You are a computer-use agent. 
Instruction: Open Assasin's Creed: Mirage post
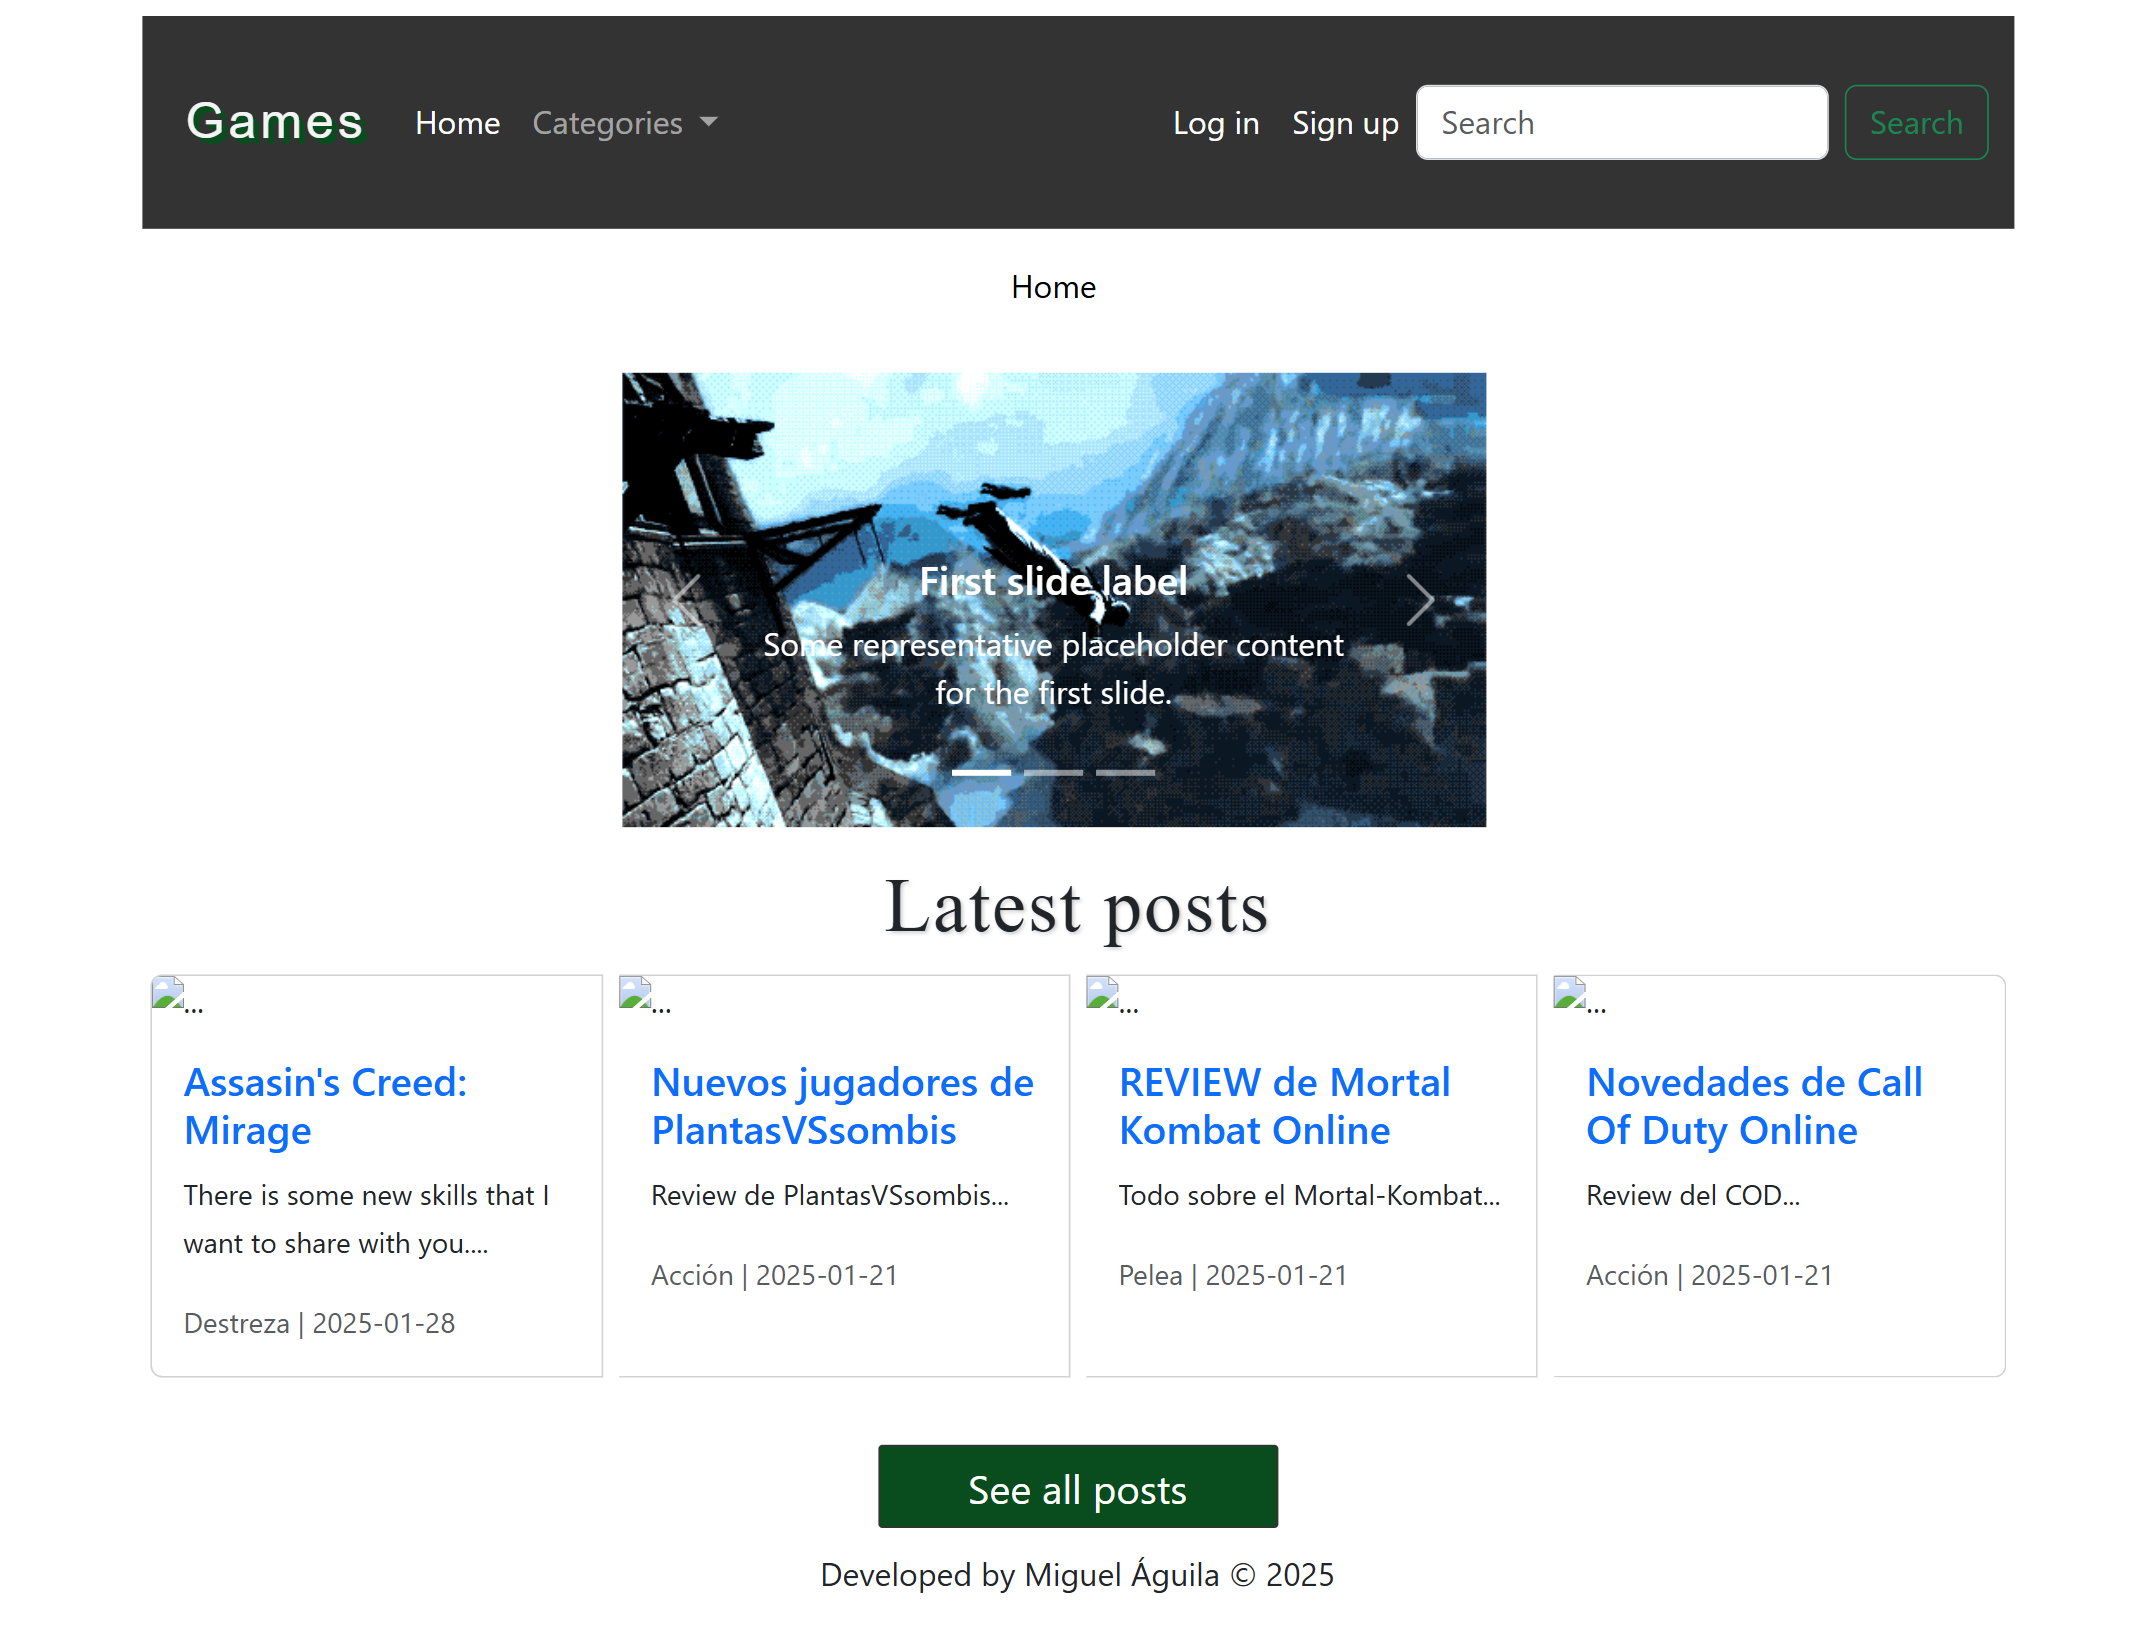(326, 1106)
